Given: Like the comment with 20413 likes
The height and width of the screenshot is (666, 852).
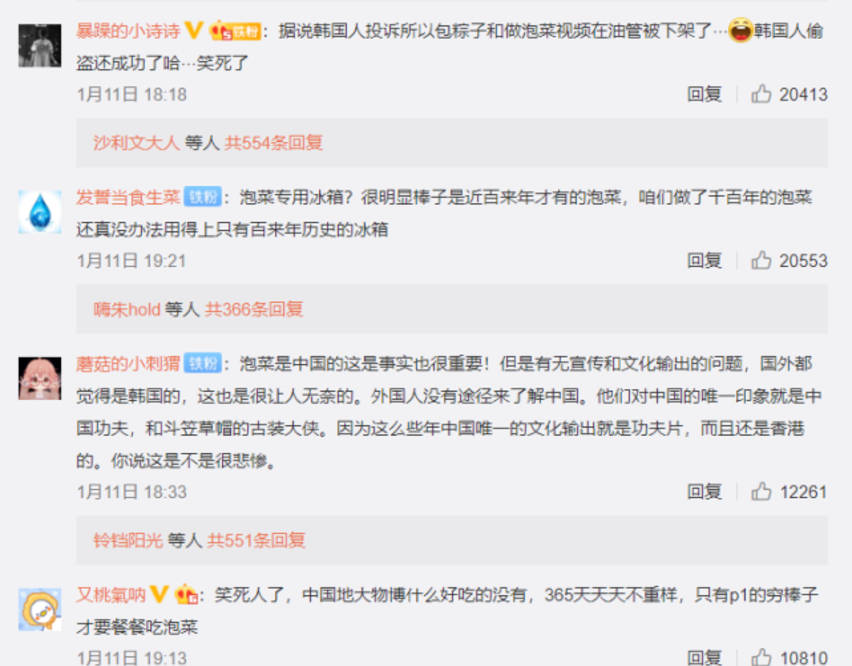Looking at the screenshot, I should click(761, 94).
